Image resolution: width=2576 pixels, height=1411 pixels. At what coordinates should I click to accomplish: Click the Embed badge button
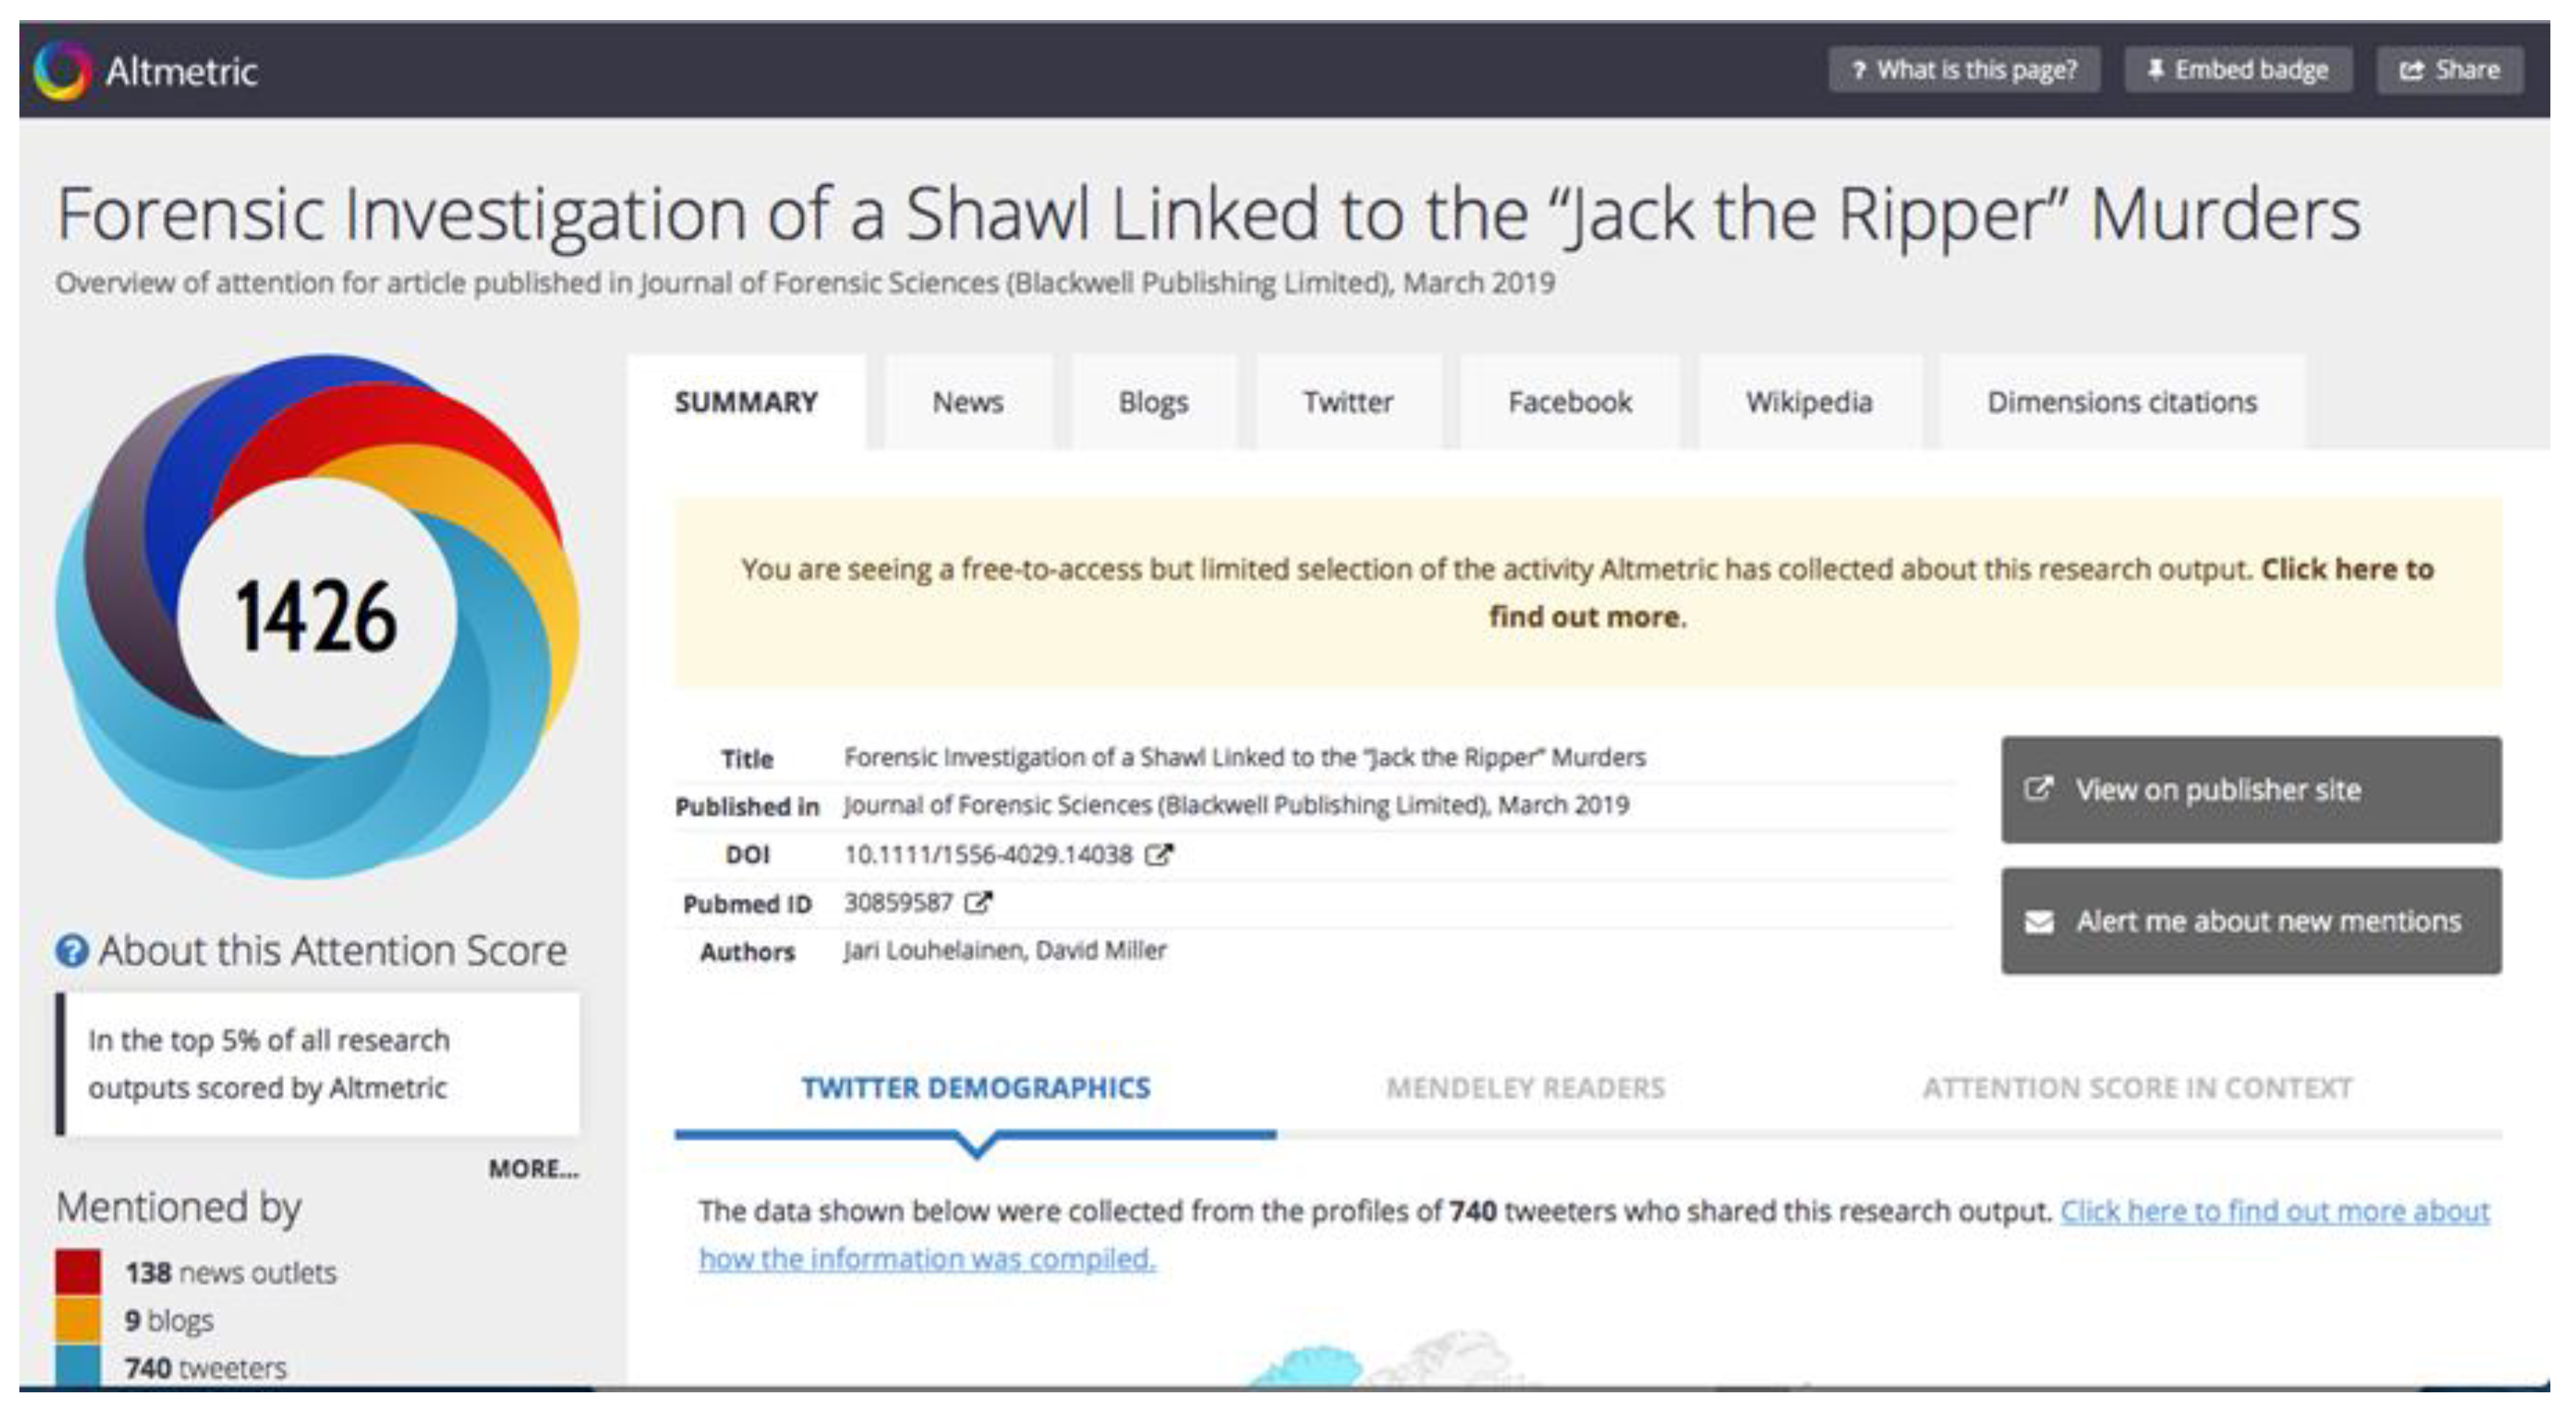(2238, 70)
